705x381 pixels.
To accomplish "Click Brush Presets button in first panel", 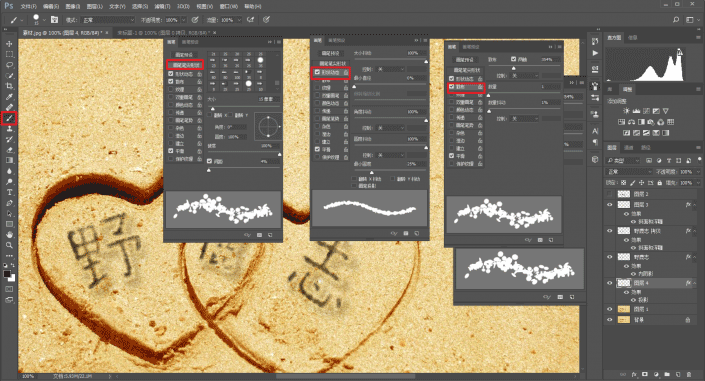I will click(184, 55).
